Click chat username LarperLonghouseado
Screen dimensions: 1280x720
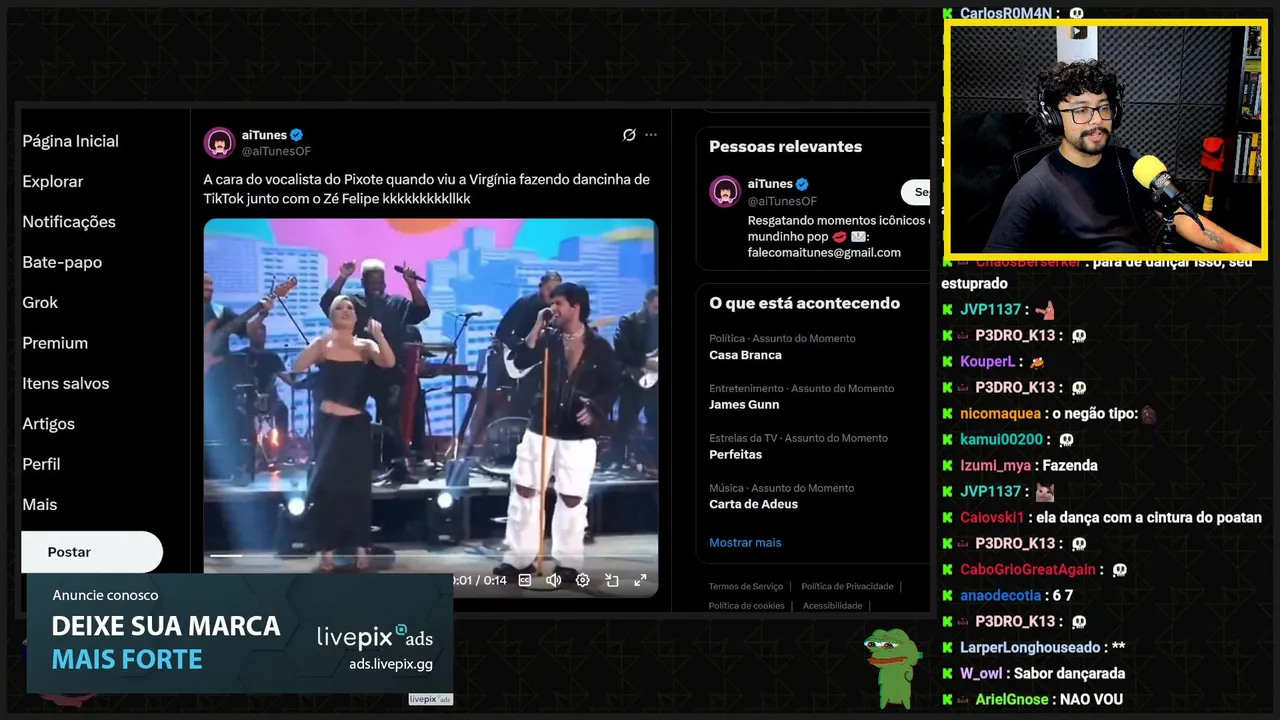(x=1030, y=647)
